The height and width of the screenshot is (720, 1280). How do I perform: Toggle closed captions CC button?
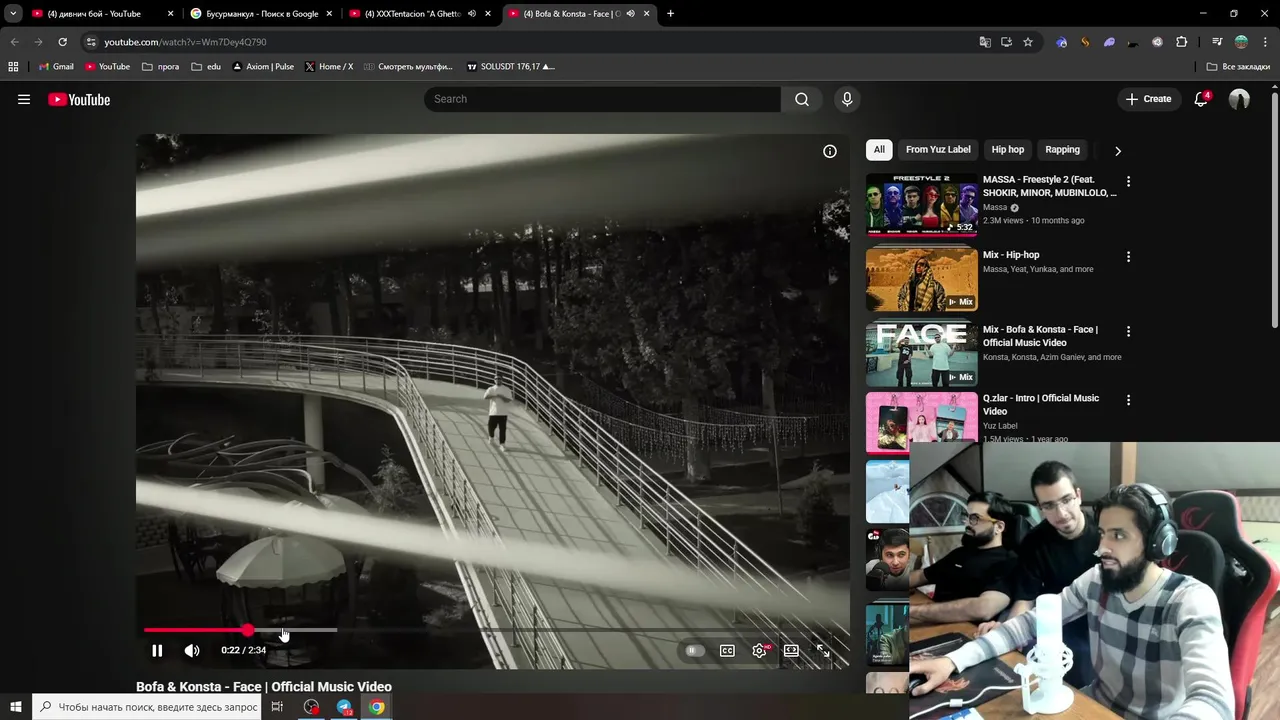(727, 650)
